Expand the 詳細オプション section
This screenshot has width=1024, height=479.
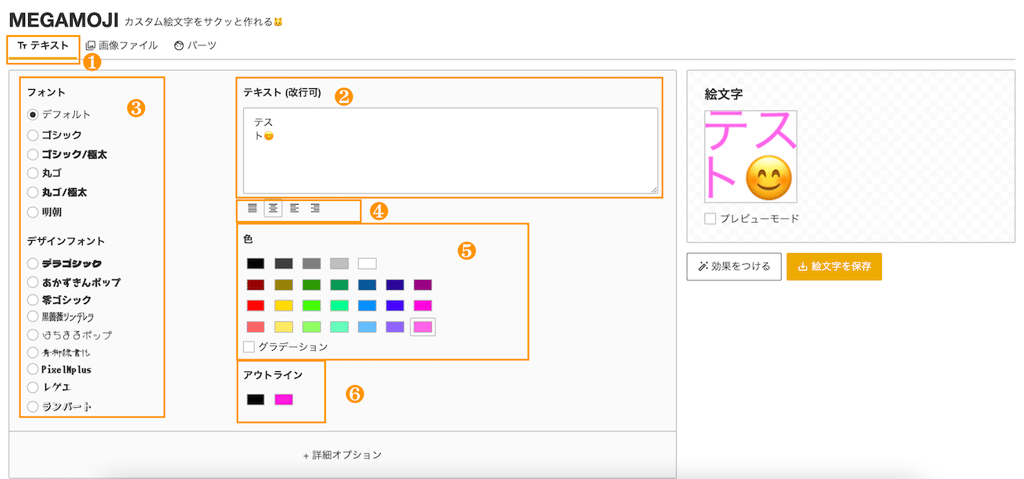coord(342,455)
